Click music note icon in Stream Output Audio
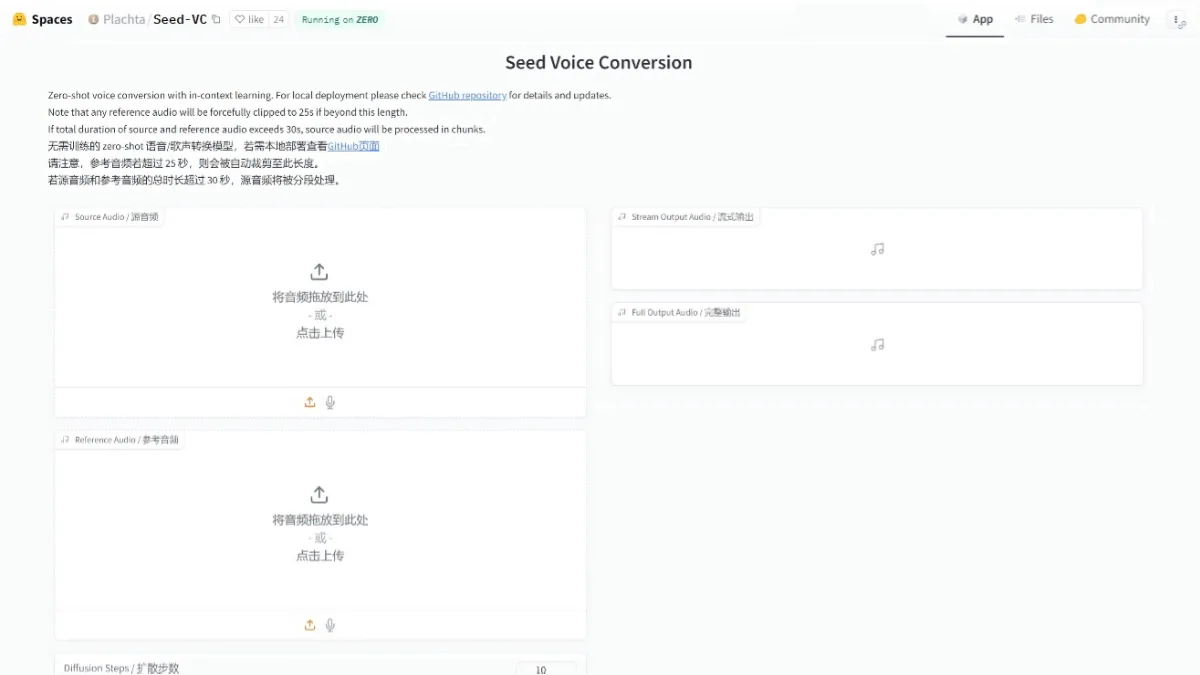Screen dimensions: 1200x675 pos(877,249)
